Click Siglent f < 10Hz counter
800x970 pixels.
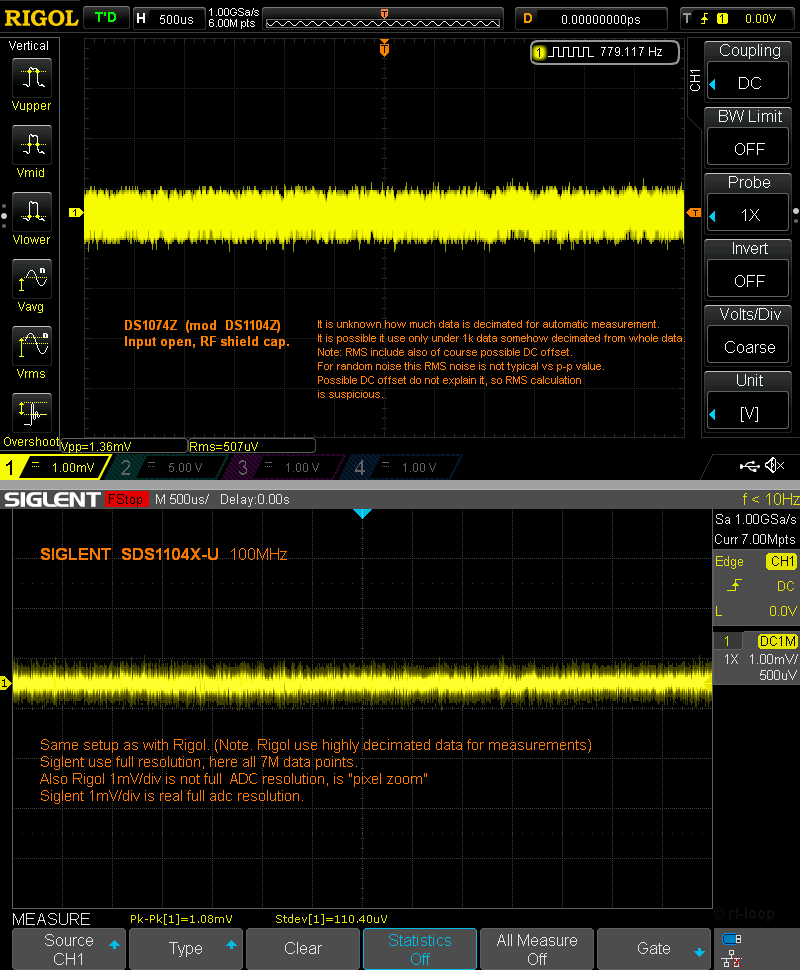coord(770,499)
